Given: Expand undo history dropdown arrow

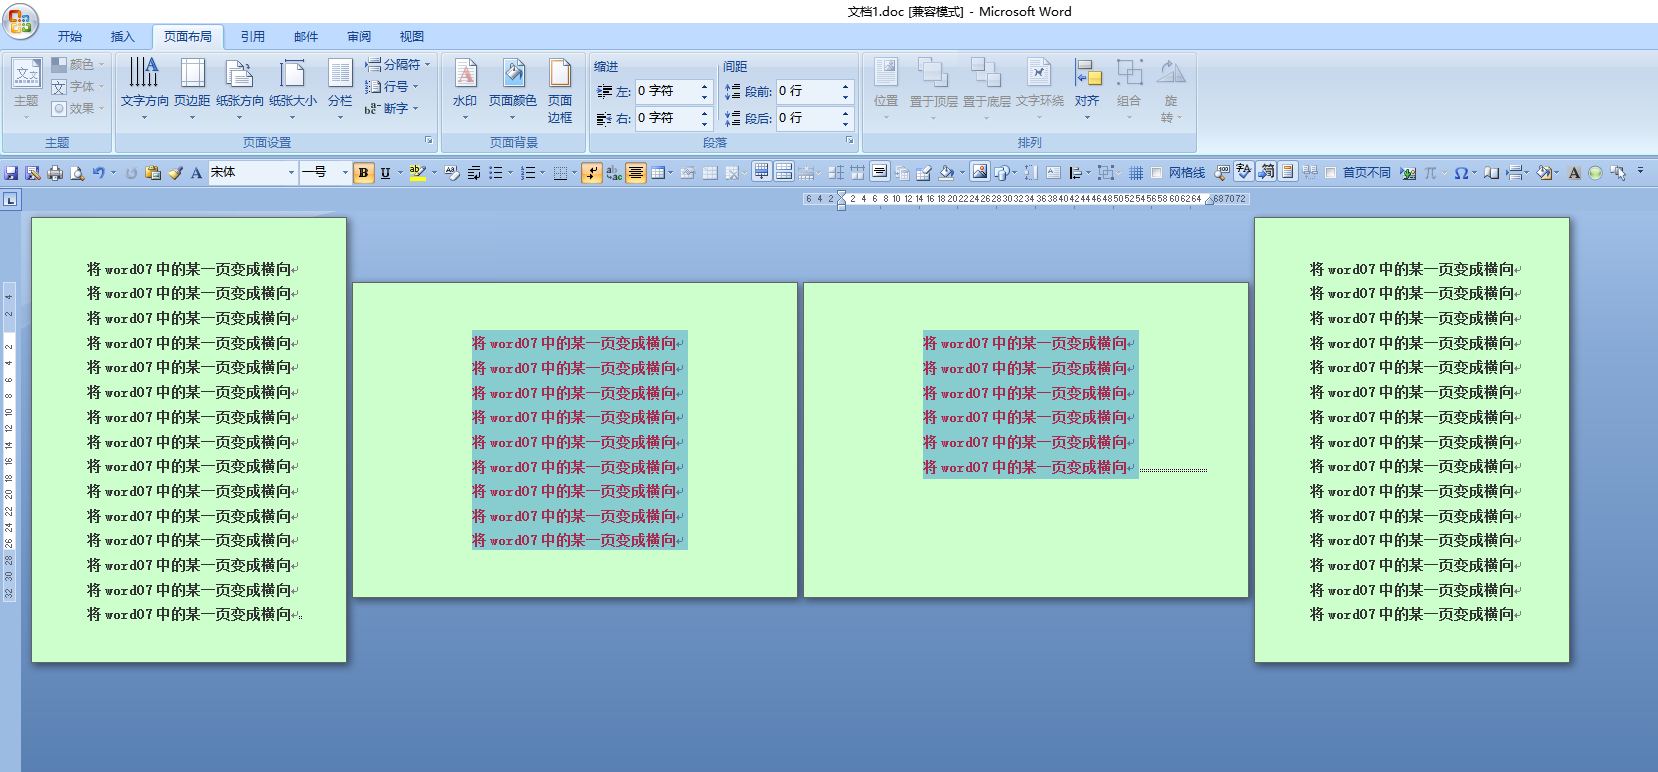Looking at the screenshot, I should point(113,173).
